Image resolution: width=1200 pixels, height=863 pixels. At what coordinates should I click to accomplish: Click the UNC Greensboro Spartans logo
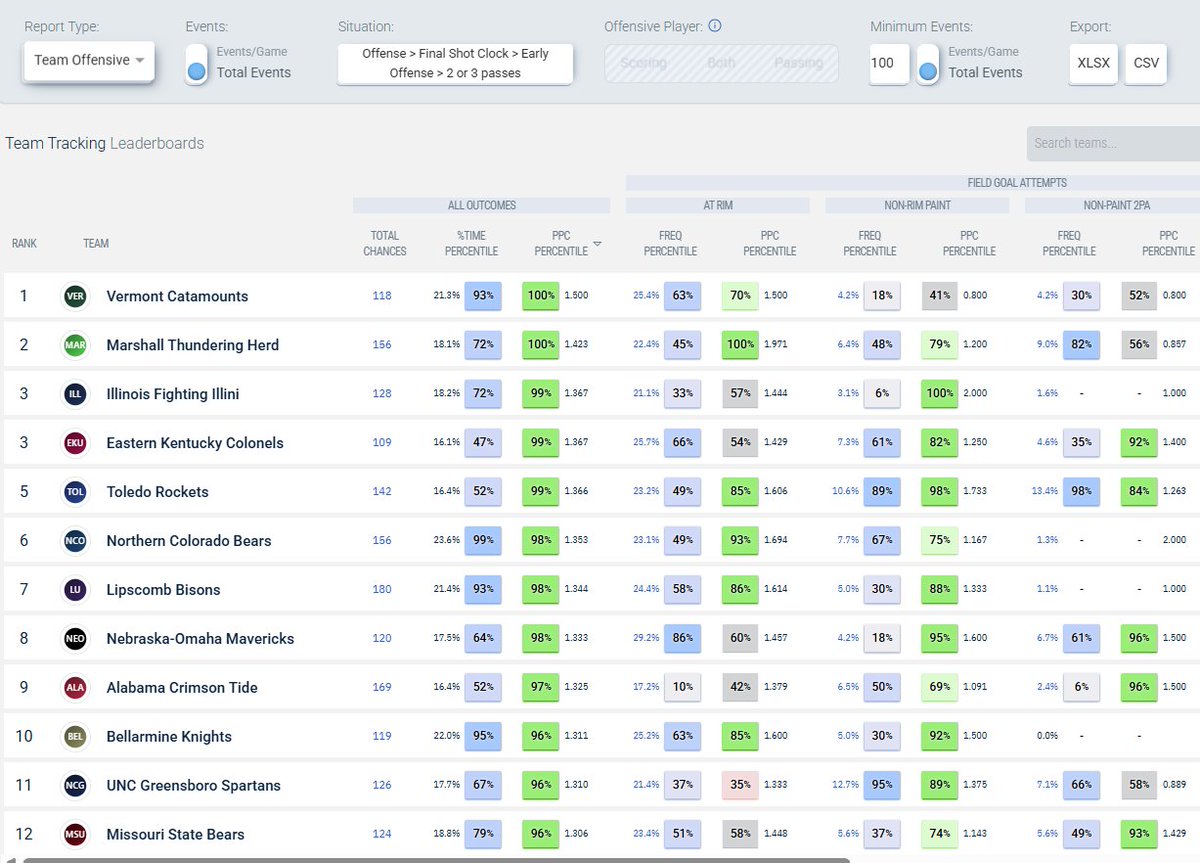[x=75, y=785]
